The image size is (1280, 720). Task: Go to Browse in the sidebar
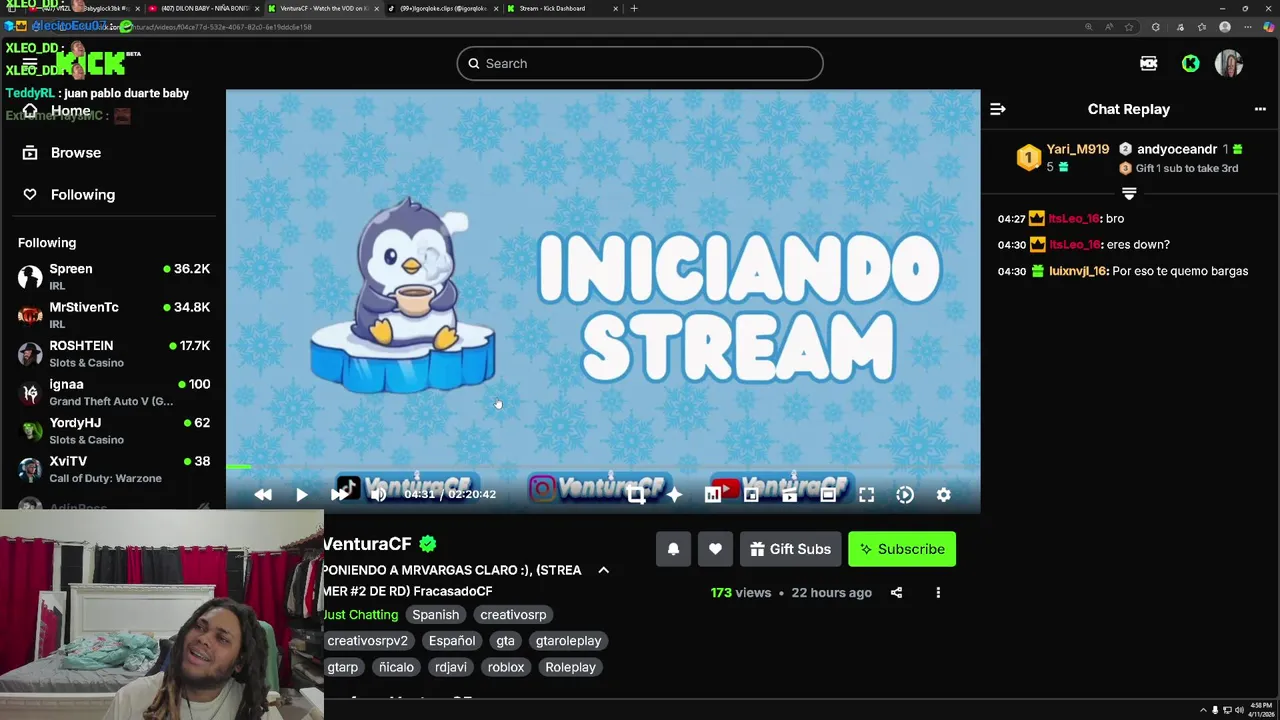pyautogui.click(x=76, y=153)
